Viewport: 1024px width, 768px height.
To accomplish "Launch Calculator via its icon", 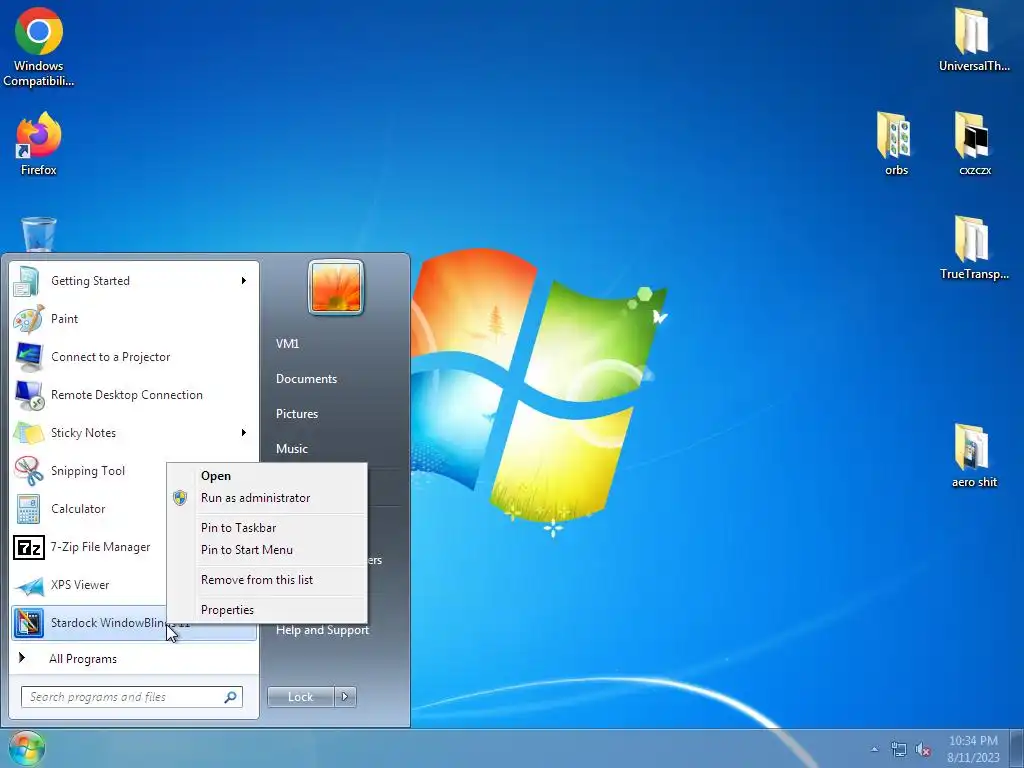I will 28,509.
